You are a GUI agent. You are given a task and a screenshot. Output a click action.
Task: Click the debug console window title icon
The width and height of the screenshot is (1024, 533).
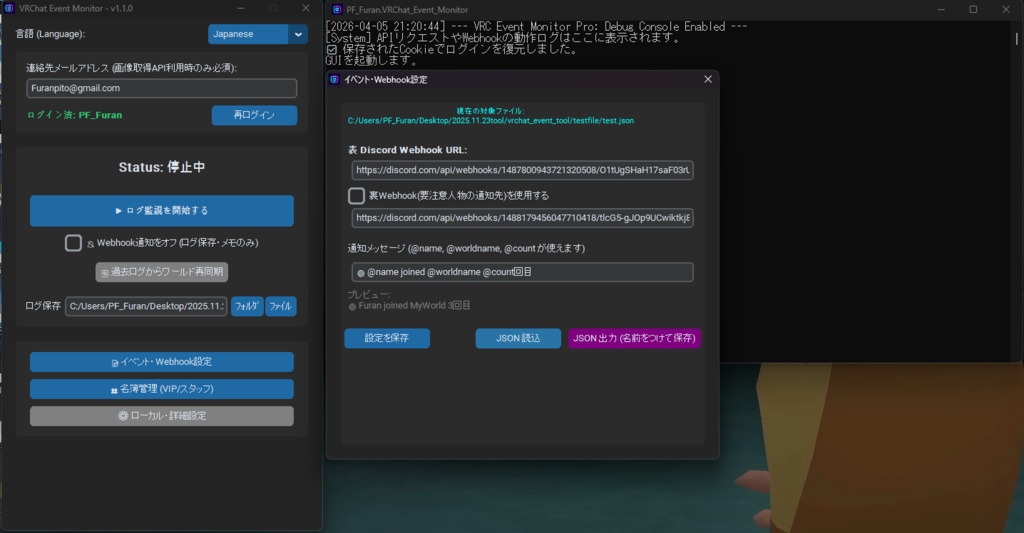point(336,10)
